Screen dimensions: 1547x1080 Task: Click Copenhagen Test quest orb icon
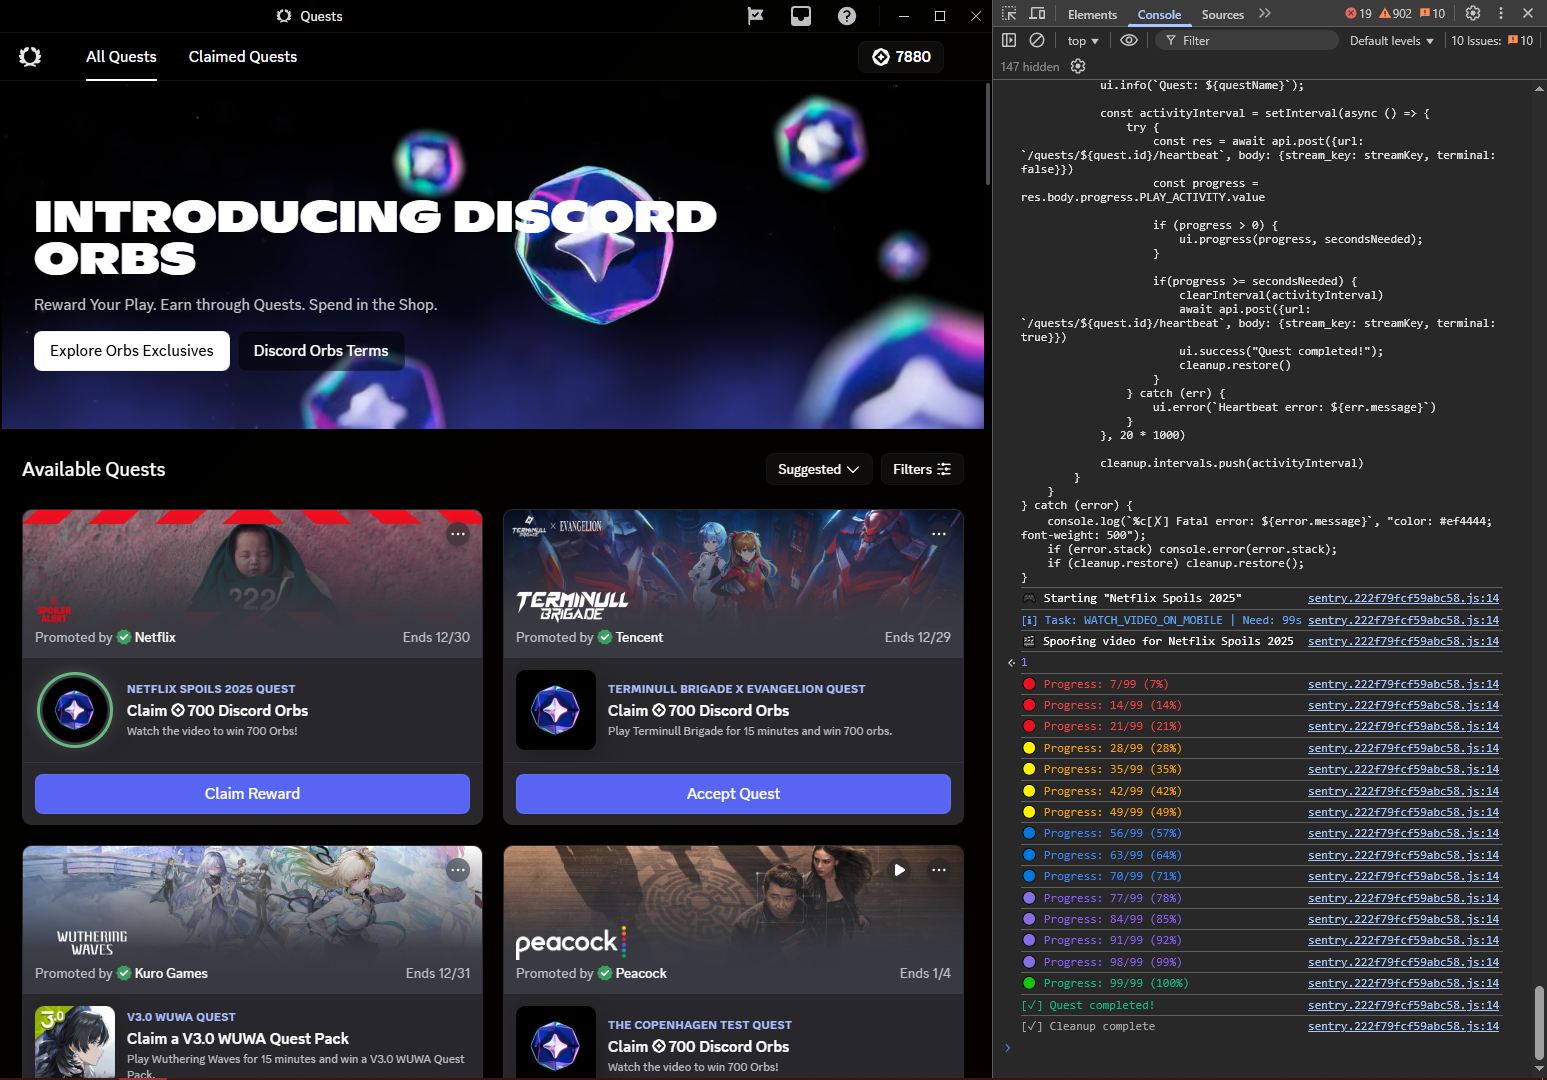click(556, 1042)
